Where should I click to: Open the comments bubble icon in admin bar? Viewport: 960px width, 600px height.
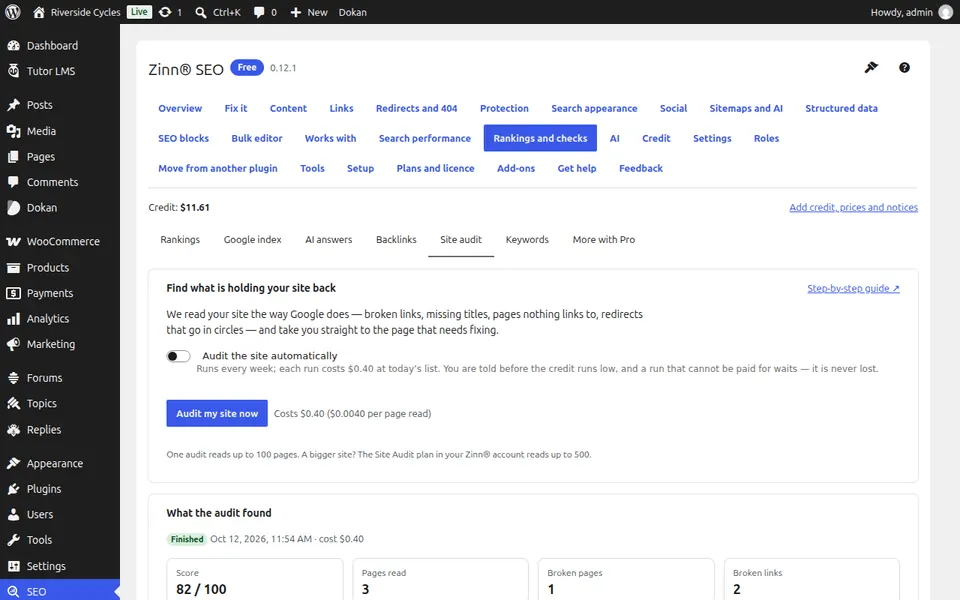pyautogui.click(x=259, y=12)
